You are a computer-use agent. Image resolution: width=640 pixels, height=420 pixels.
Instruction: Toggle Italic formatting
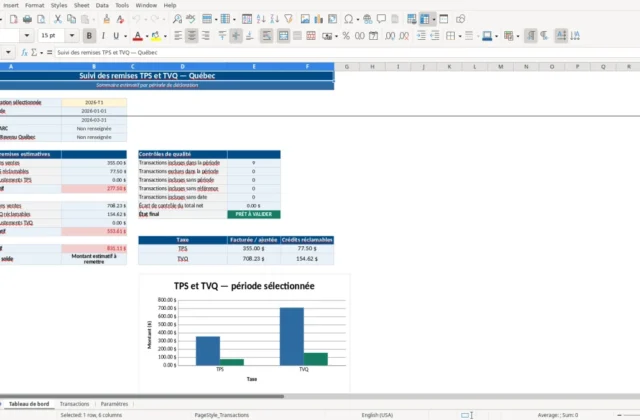pyautogui.click(x=103, y=36)
